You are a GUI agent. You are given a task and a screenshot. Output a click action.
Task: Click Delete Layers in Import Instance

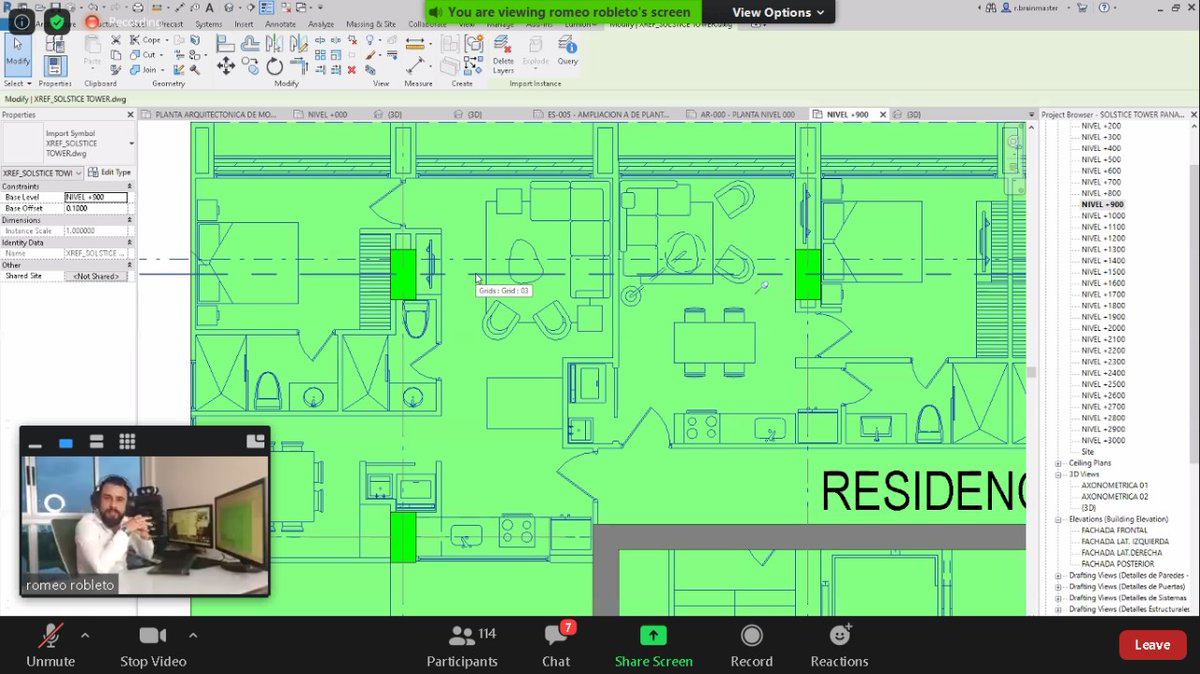503,53
